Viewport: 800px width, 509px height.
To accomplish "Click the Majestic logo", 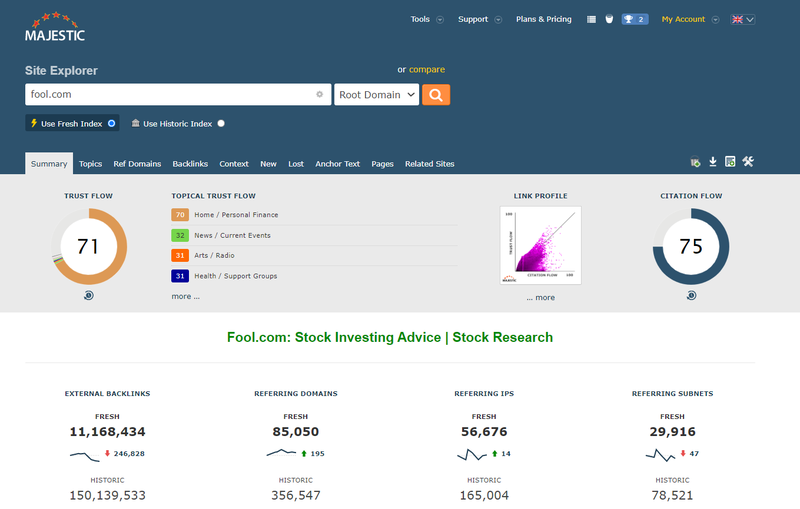I will (x=55, y=27).
